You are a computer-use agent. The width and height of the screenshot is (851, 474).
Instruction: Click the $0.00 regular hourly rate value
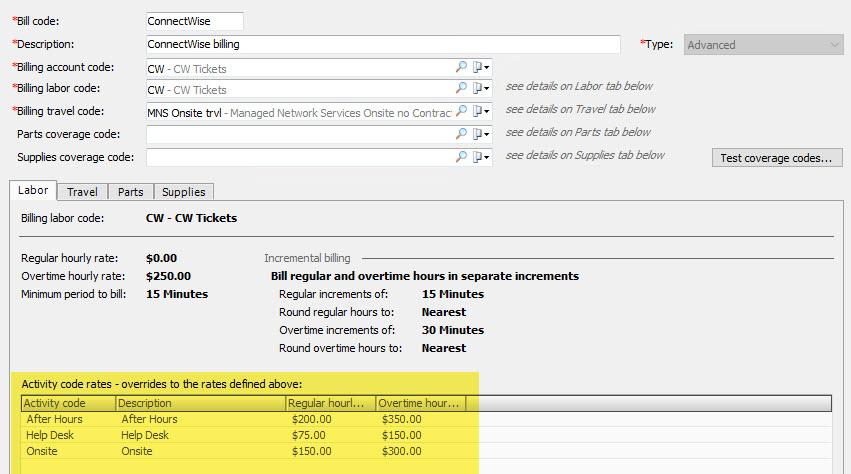coord(161,258)
